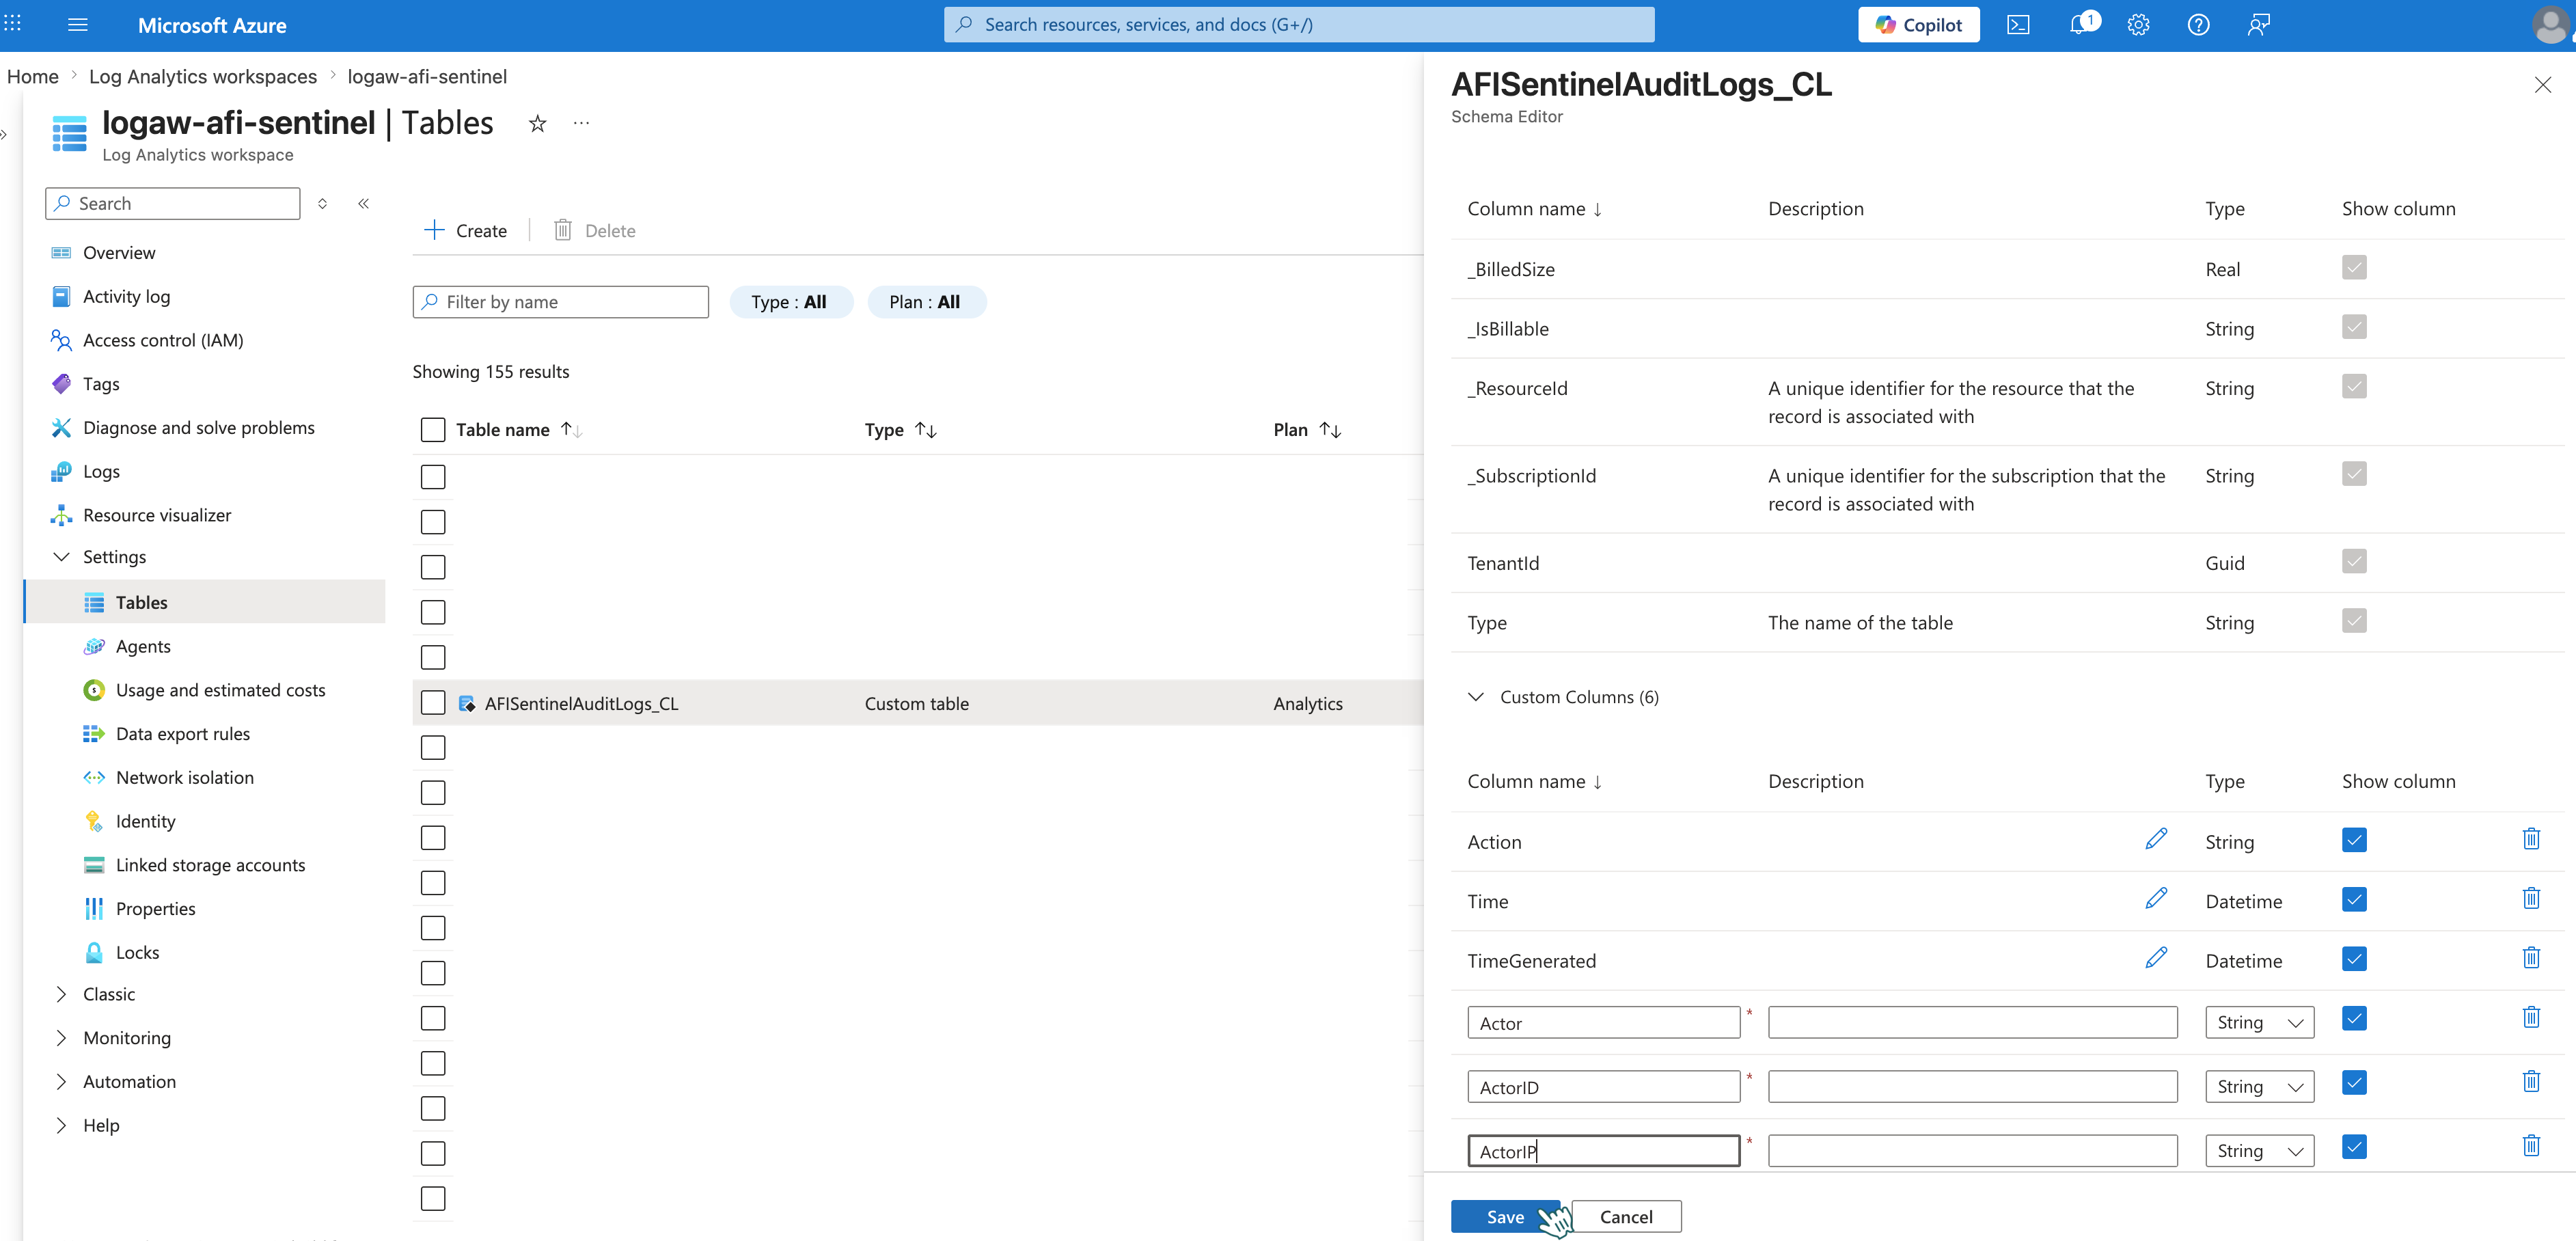Open the Type : All filter
This screenshot has height=1241, width=2576.
click(x=790, y=302)
